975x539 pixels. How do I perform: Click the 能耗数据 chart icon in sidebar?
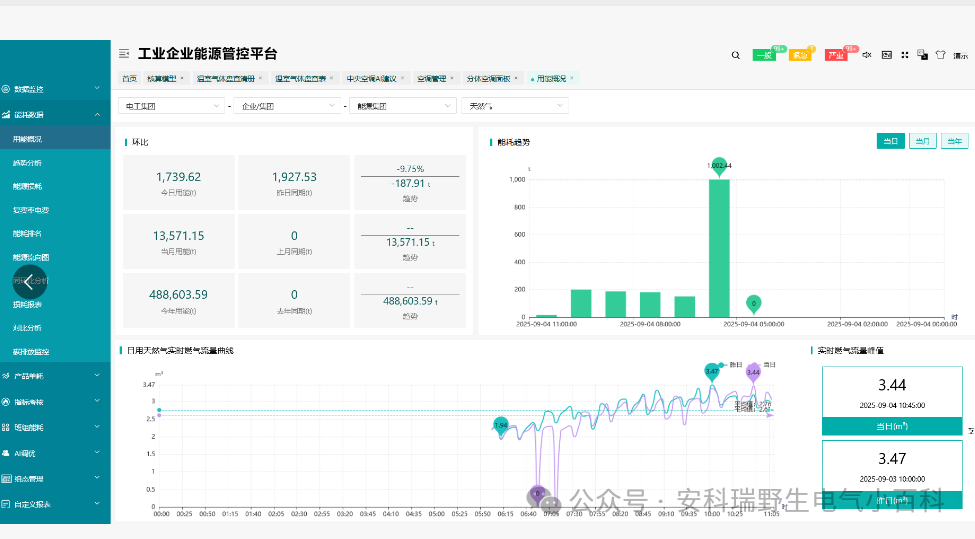pos(6,114)
